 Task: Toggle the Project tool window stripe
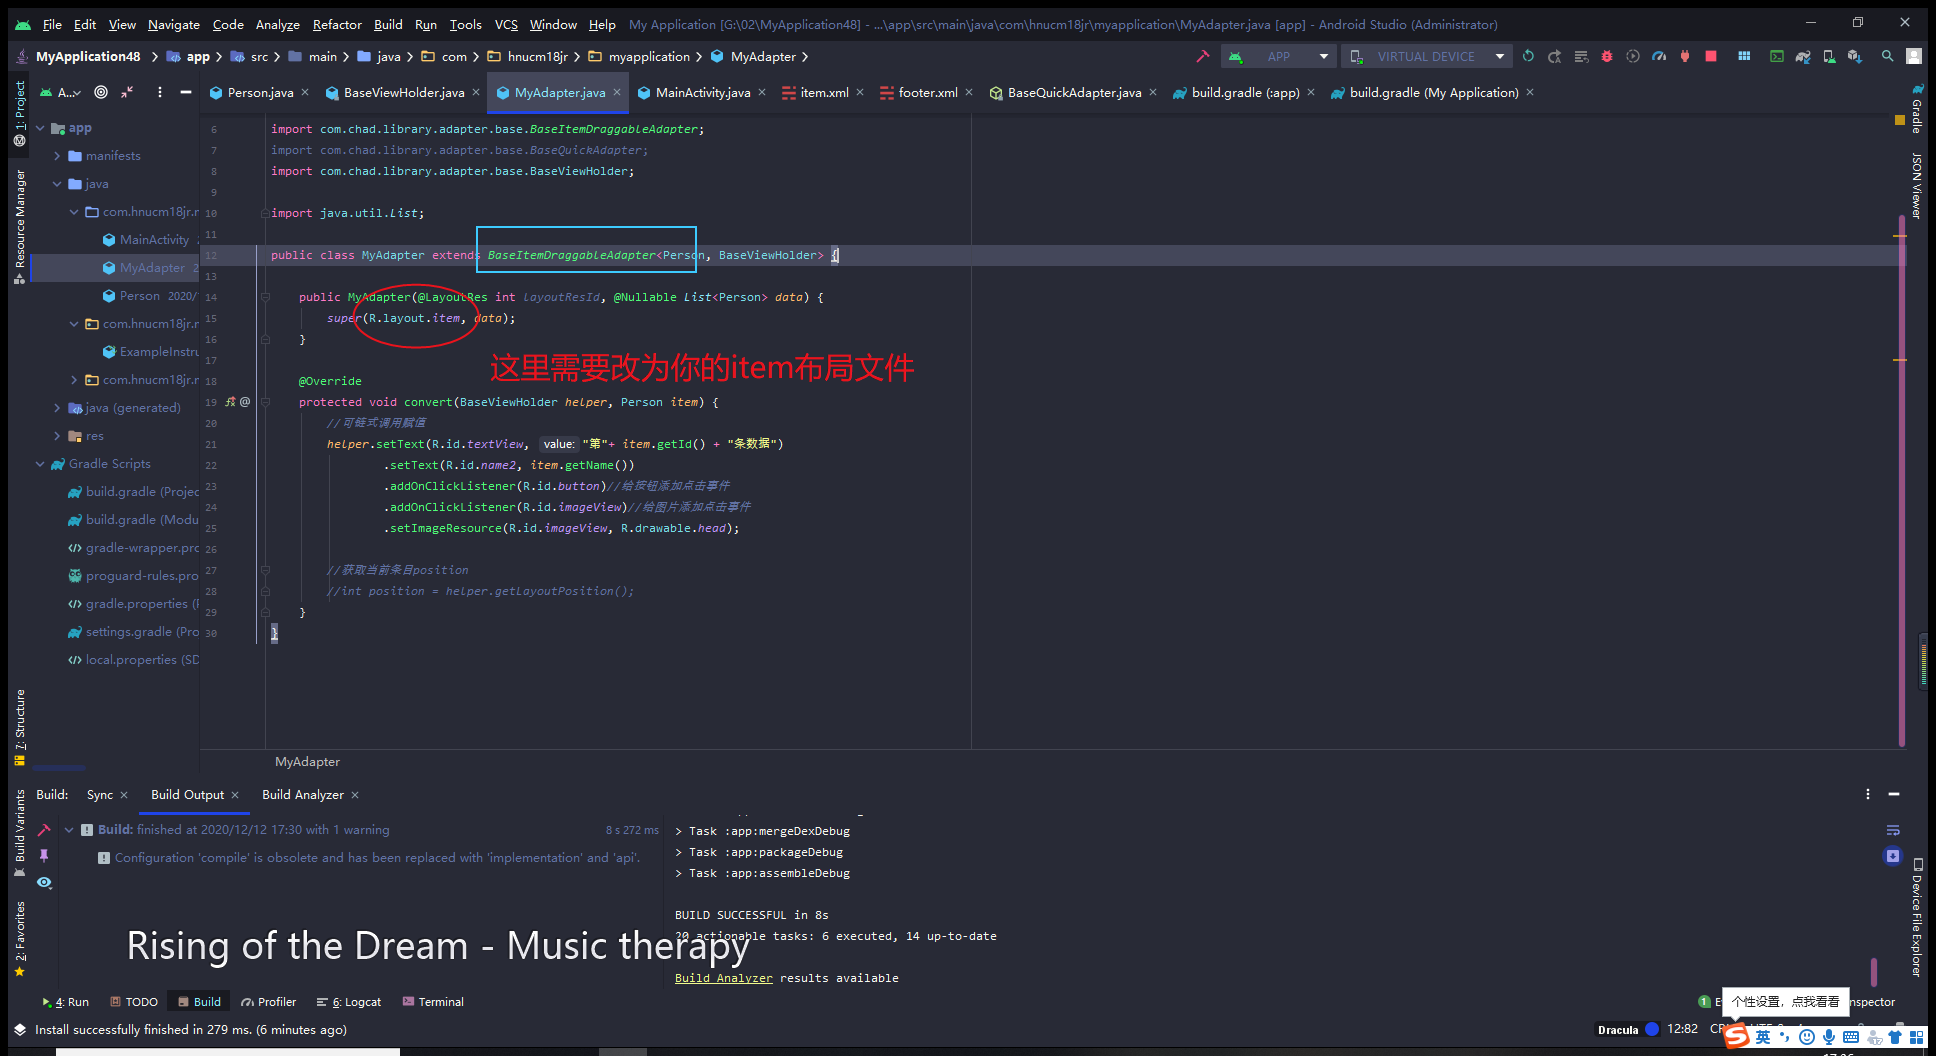point(19,113)
